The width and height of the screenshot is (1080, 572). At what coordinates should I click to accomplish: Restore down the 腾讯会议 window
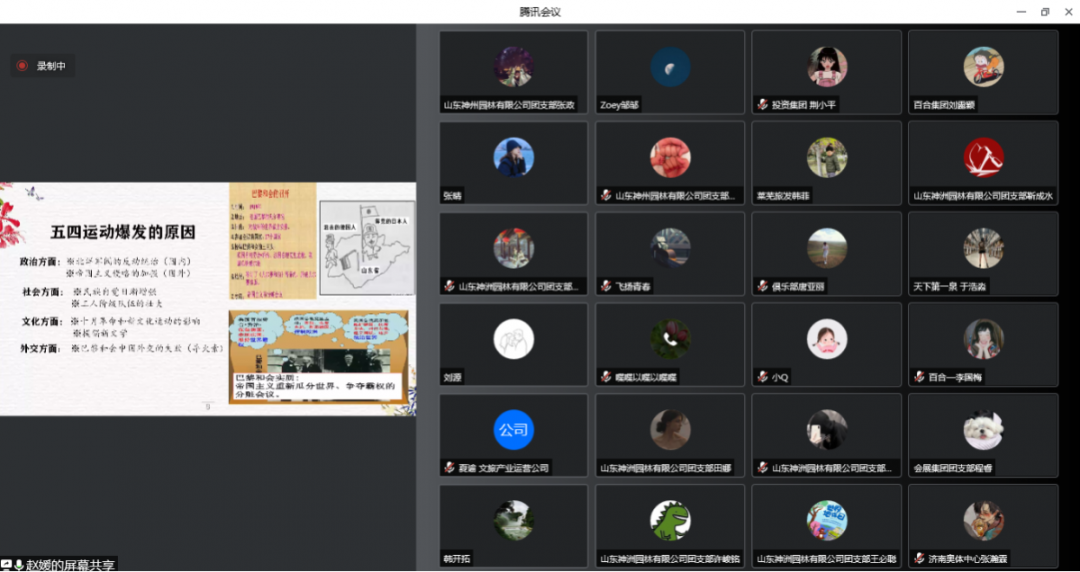1045,12
